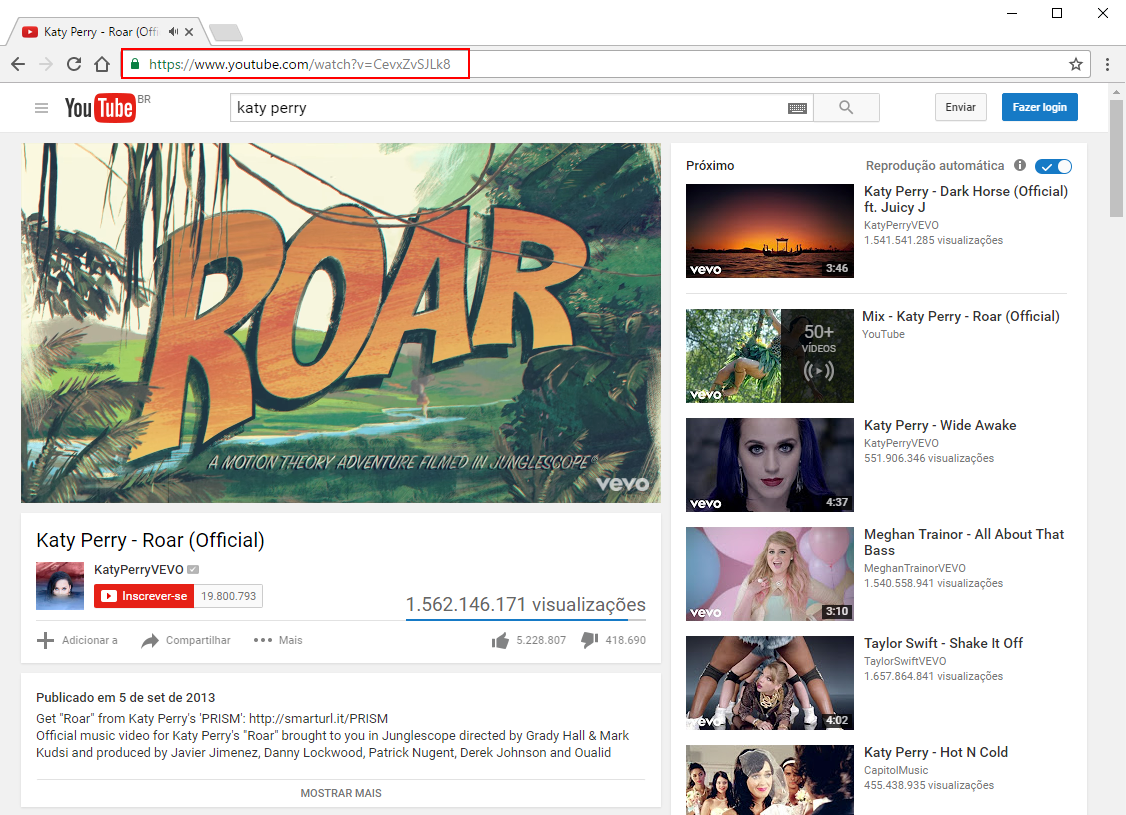Click the All About That Bass thumbnail
1126x815 pixels.
click(x=770, y=574)
